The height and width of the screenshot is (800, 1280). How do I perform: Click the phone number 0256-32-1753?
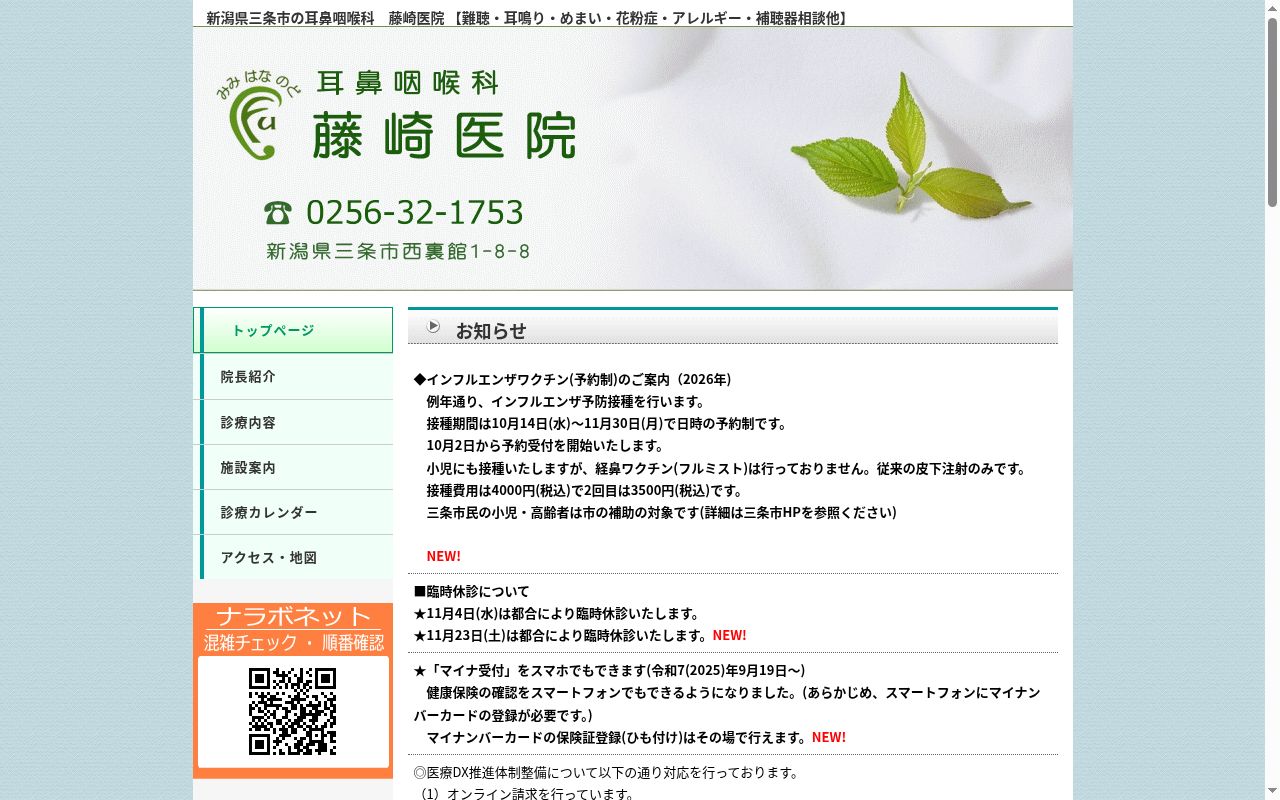414,213
